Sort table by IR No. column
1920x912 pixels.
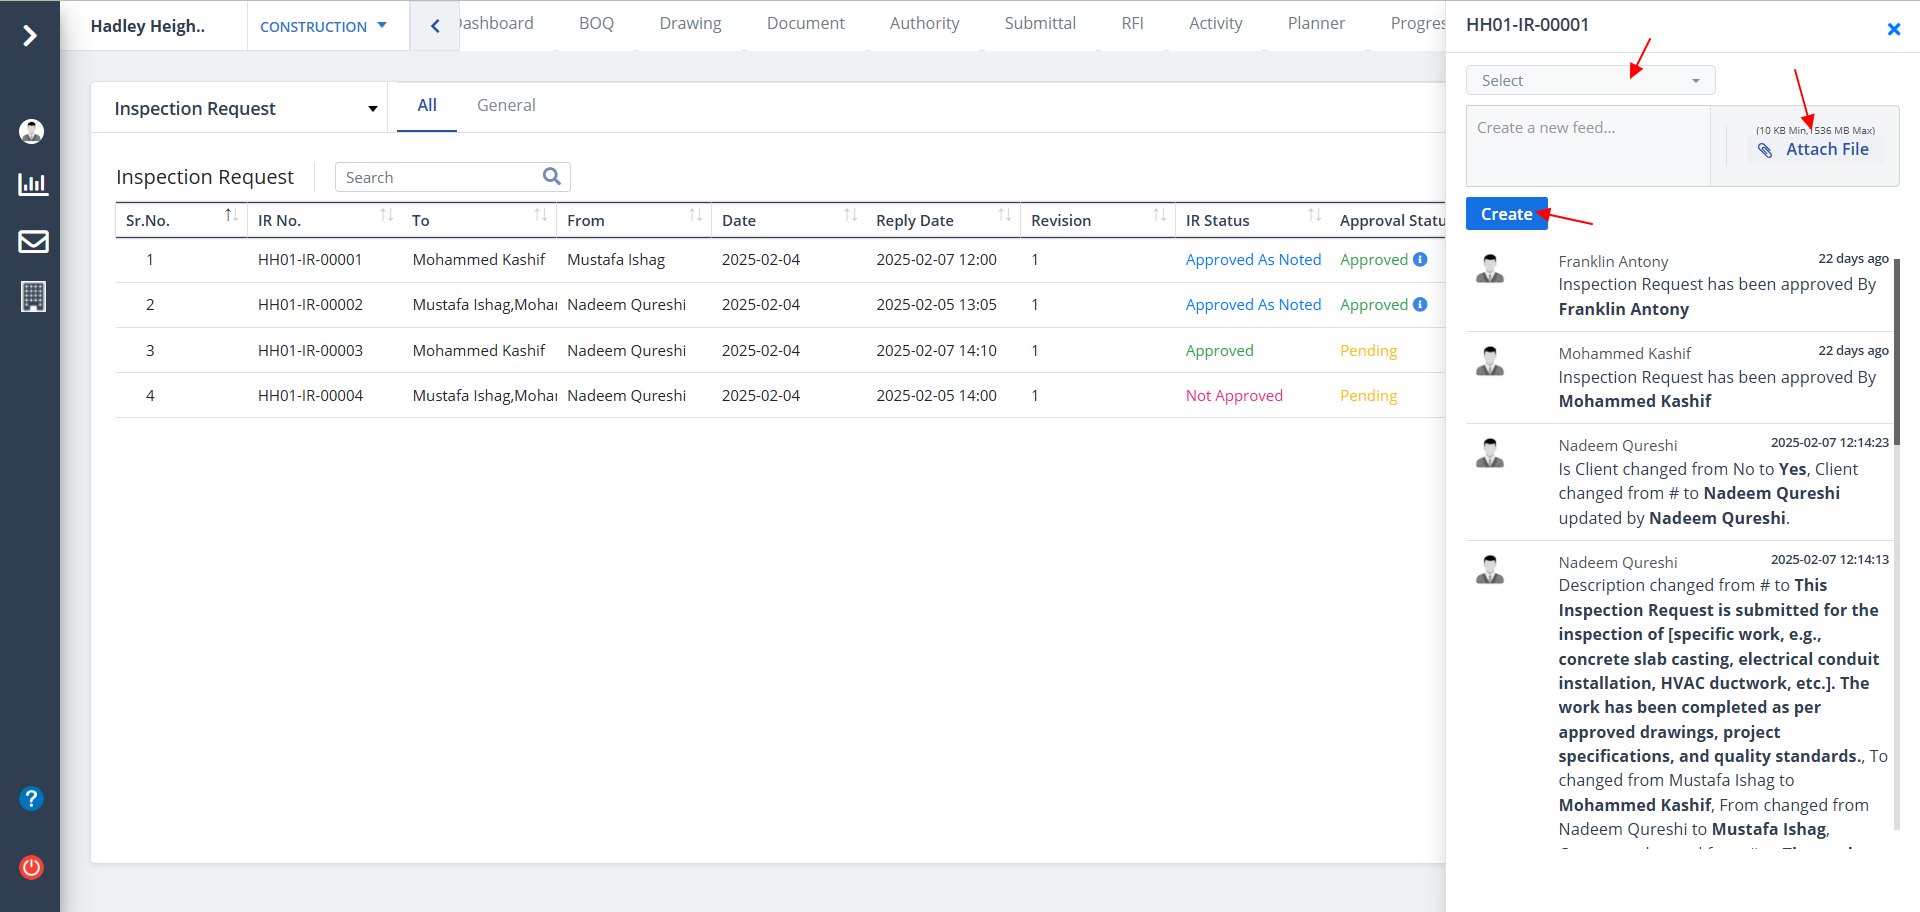click(386, 217)
